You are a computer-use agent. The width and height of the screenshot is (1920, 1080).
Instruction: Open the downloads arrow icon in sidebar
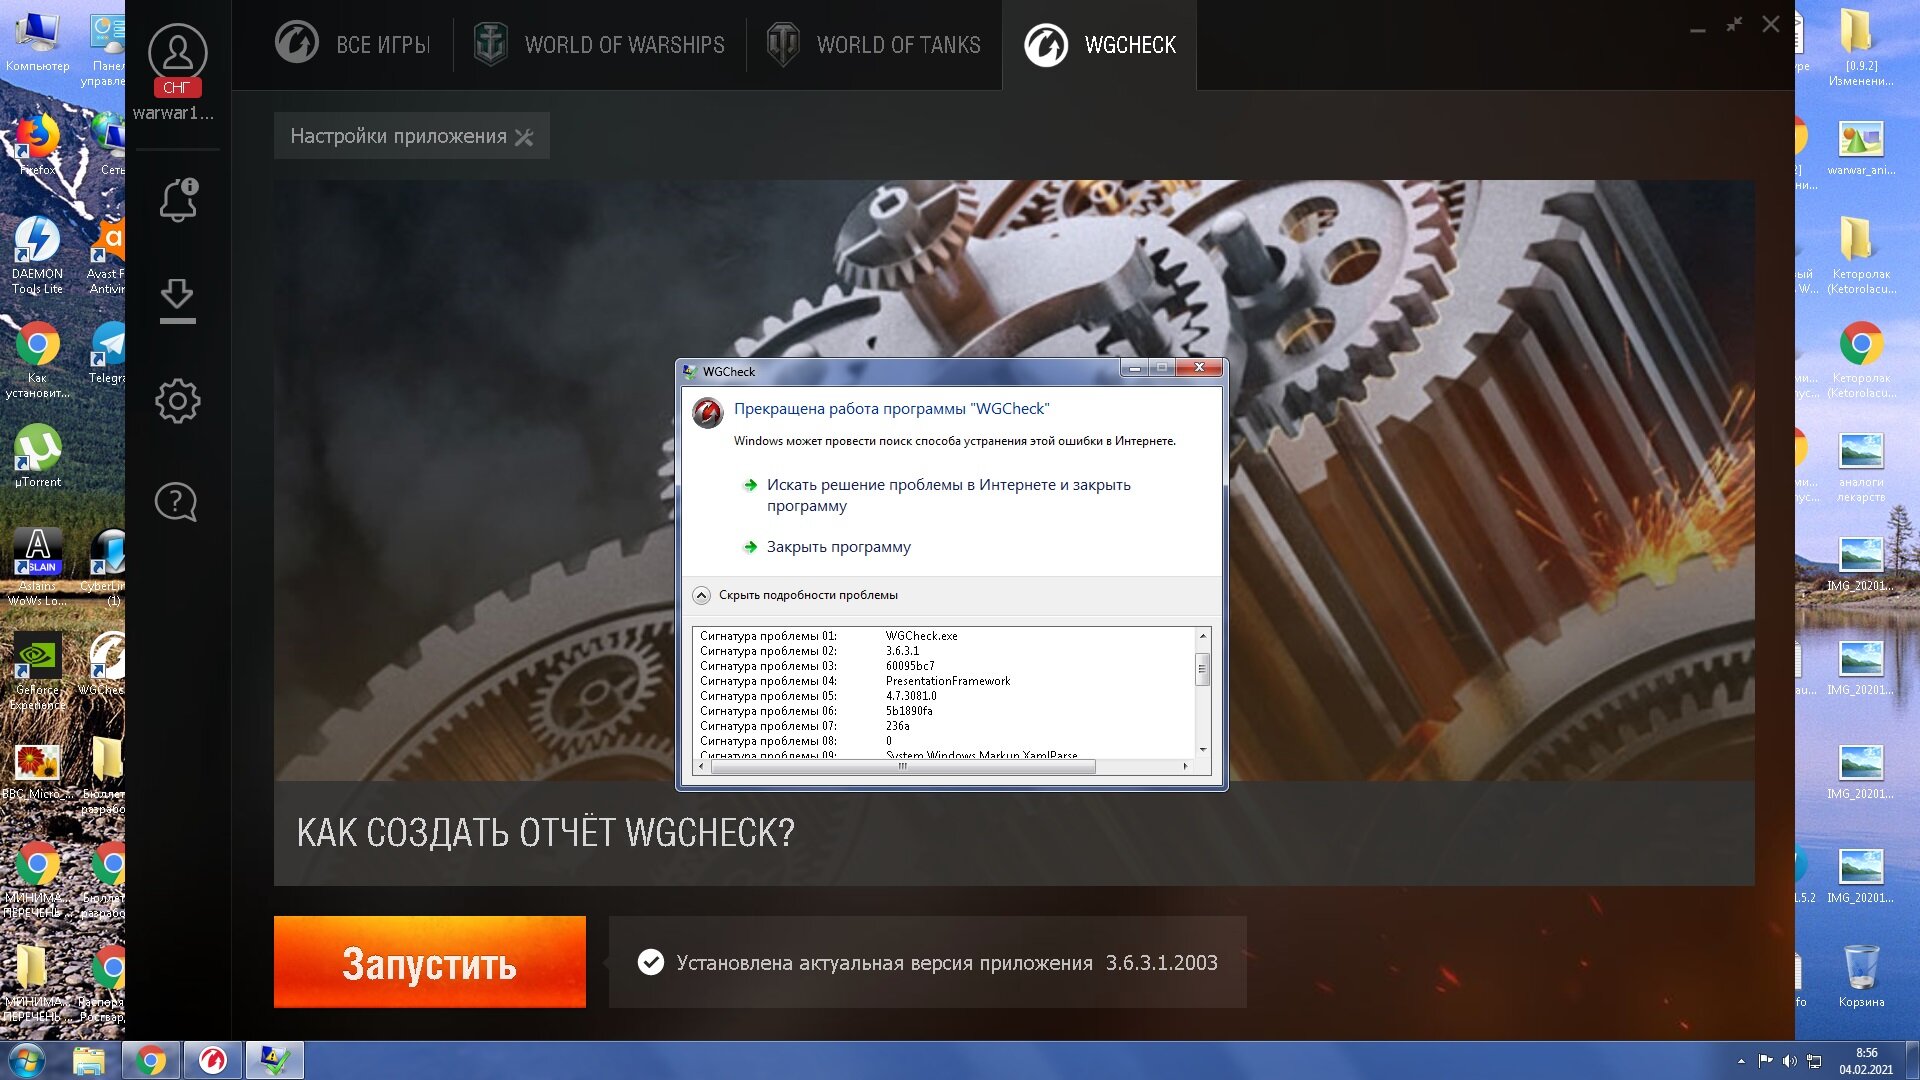point(178,301)
